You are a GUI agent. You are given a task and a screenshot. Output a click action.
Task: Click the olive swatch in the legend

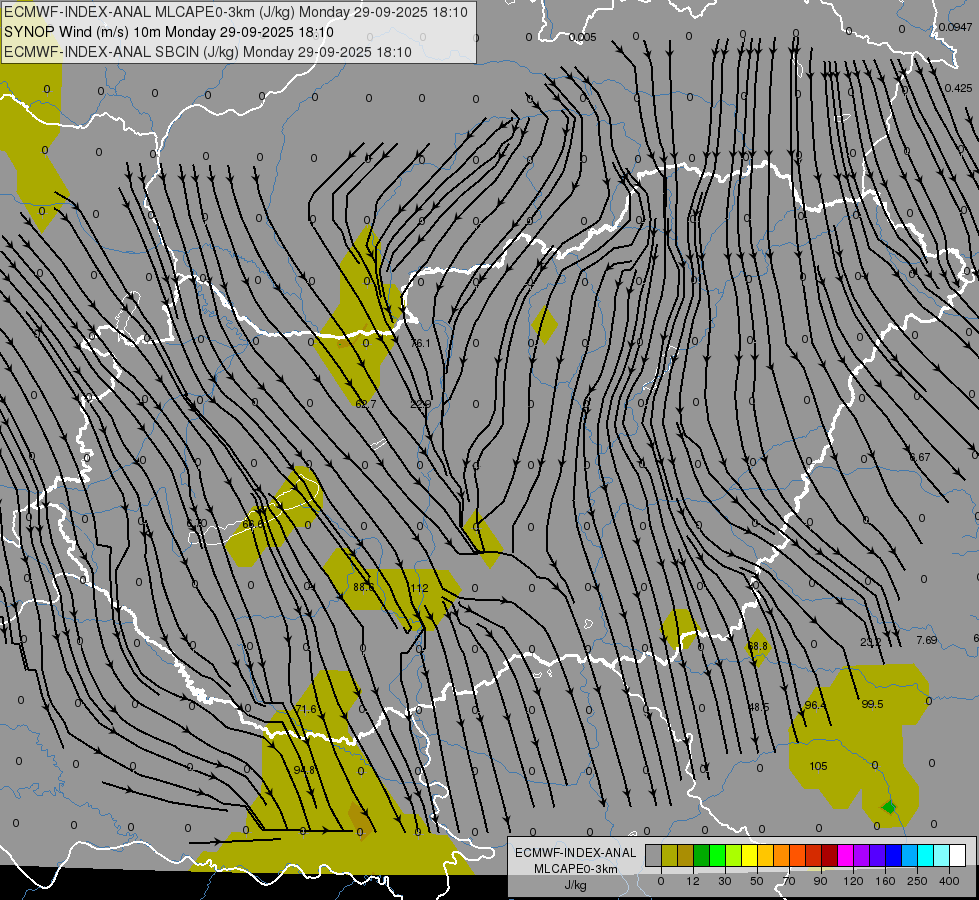(669, 855)
